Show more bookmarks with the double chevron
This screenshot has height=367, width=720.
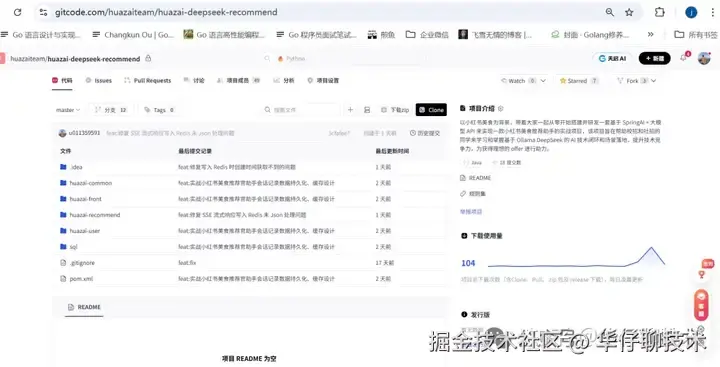[x=650, y=34]
